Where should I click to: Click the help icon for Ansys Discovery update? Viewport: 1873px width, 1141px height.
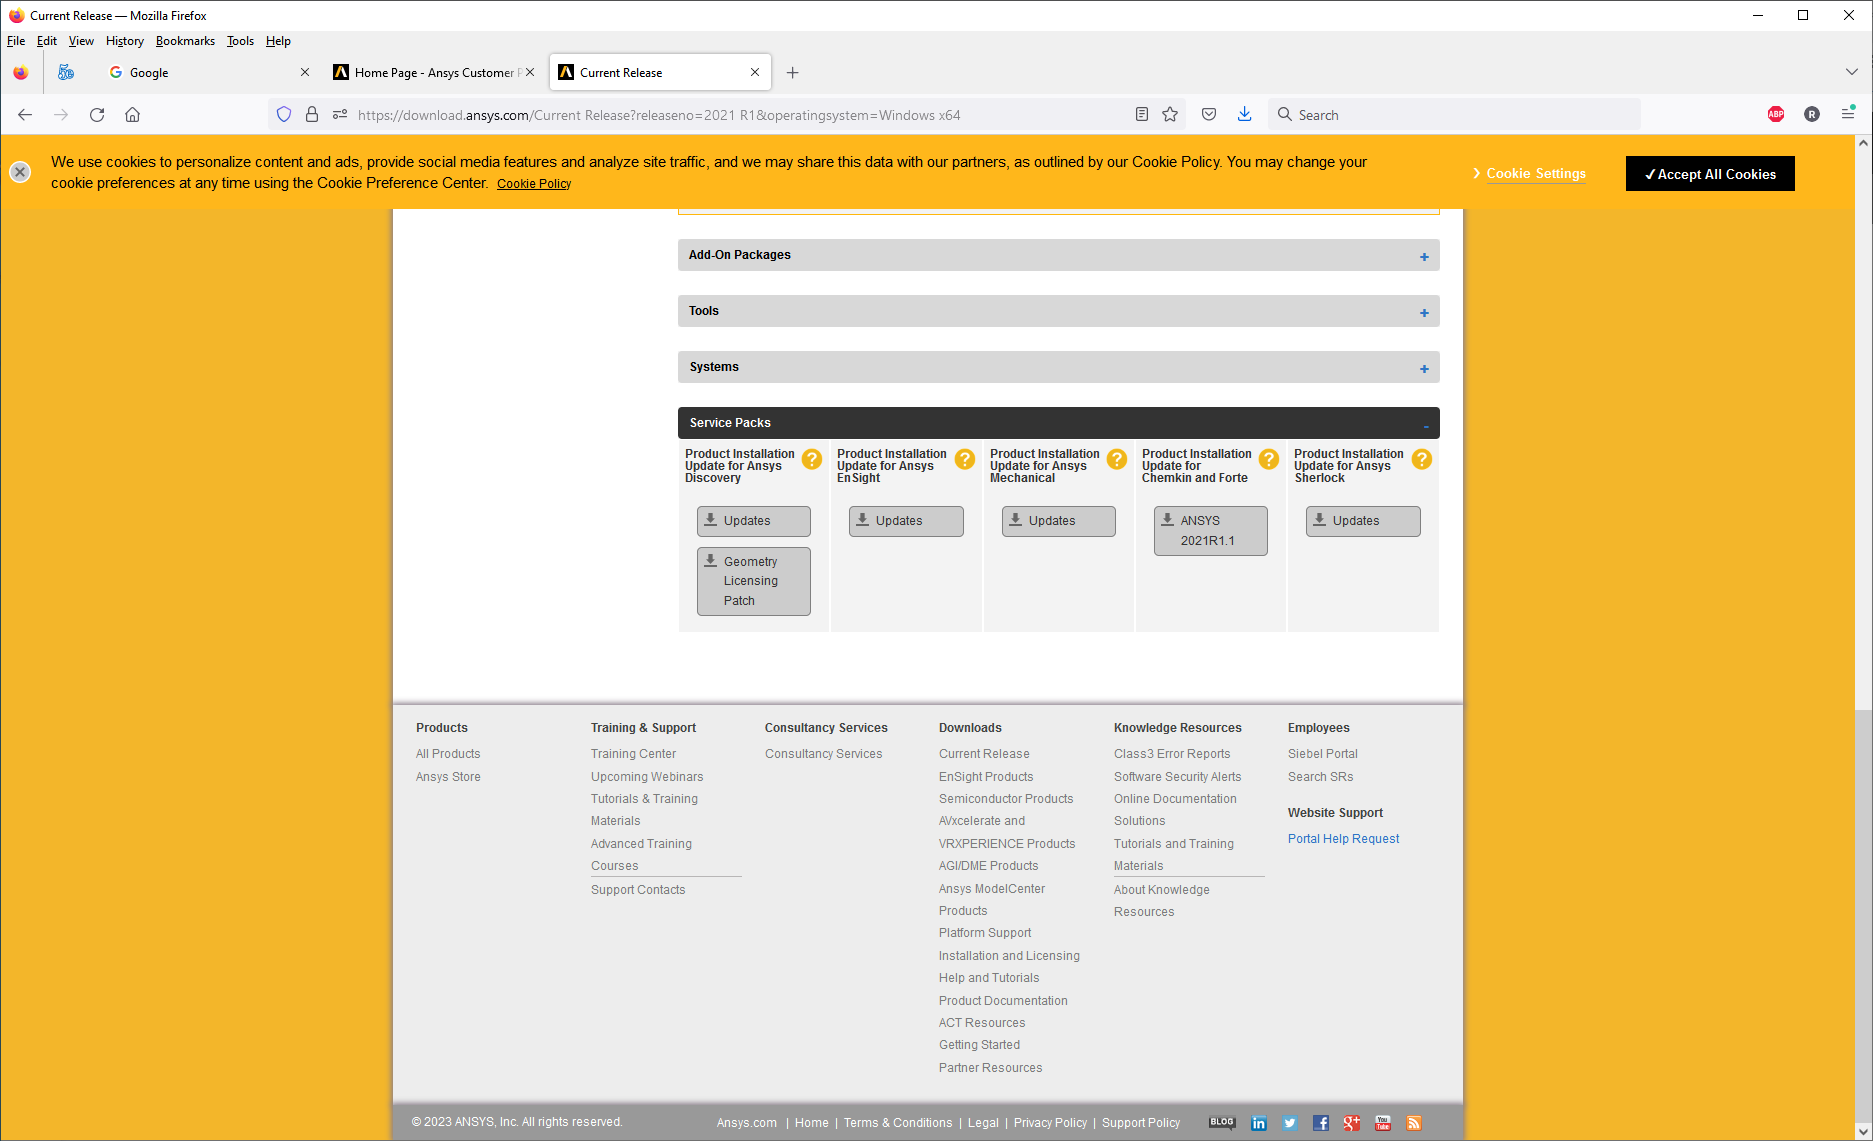click(x=812, y=459)
